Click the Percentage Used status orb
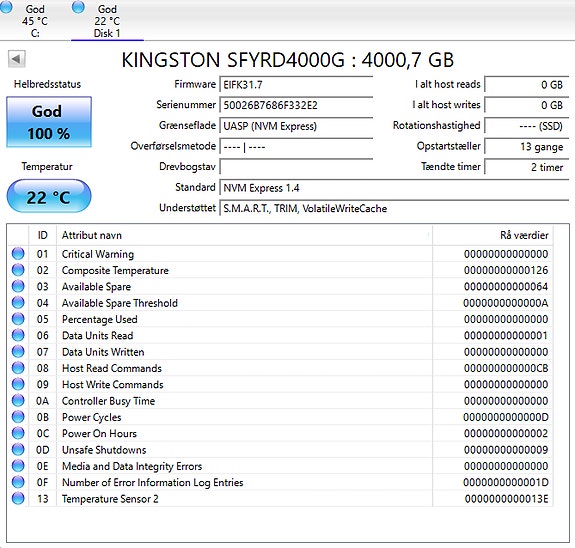The image size is (575, 548). [18, 319]
